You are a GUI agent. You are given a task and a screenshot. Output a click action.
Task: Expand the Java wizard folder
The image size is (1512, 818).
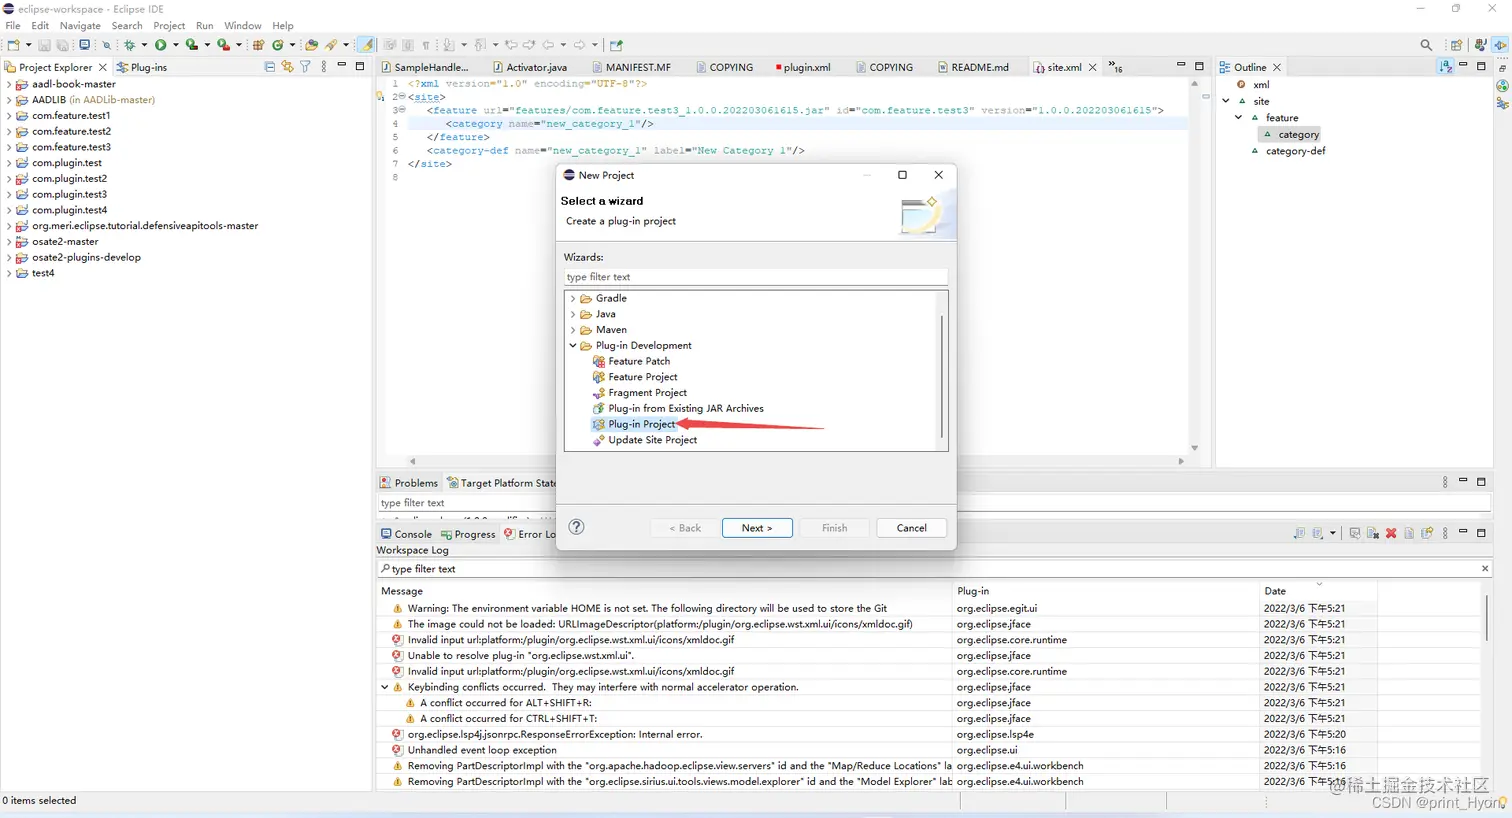(x=573, y=314)
